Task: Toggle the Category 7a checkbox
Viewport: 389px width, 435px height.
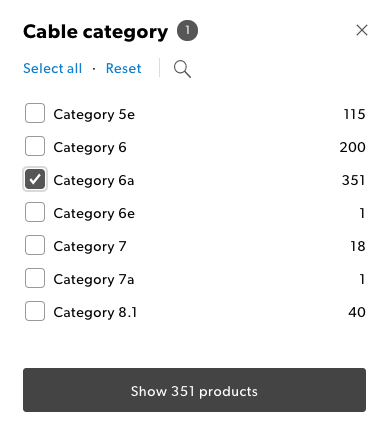Action: [35, 278]
